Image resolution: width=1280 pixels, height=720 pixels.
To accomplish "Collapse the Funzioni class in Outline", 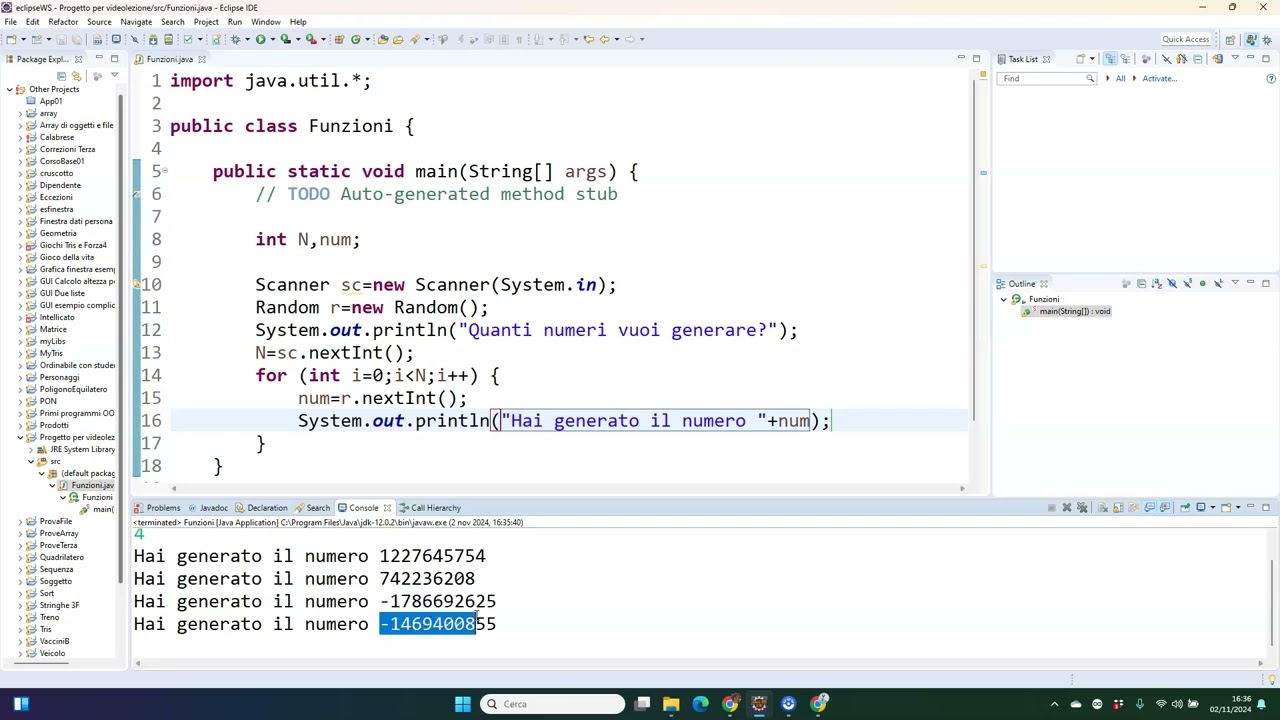I will click(1004, 299).
